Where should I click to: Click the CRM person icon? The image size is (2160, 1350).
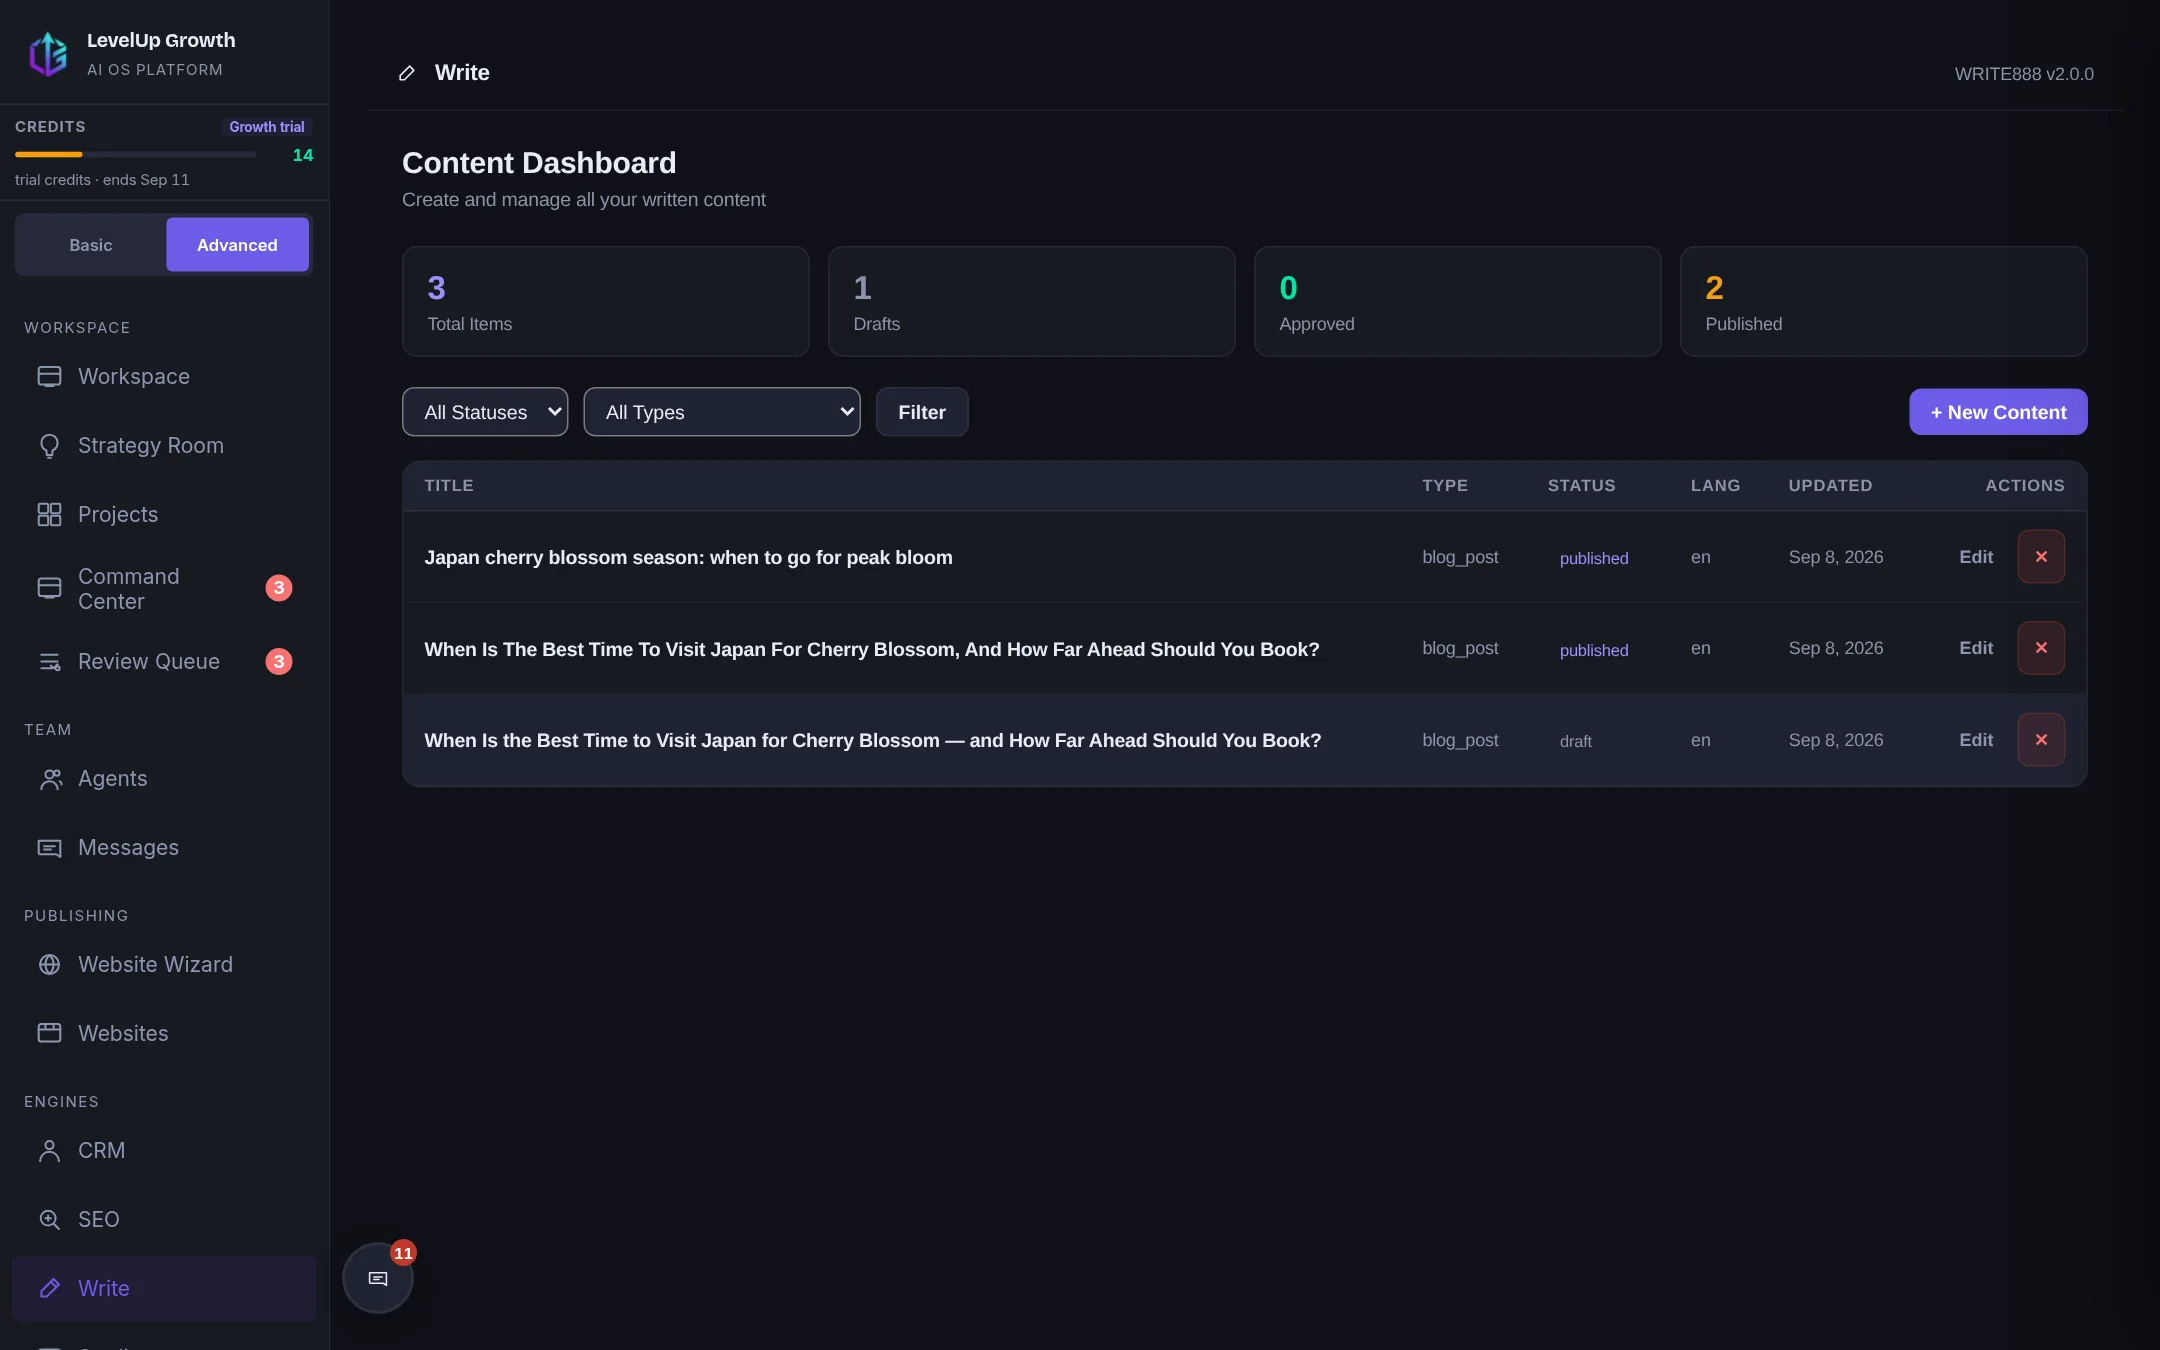[x=49, y=1150]
